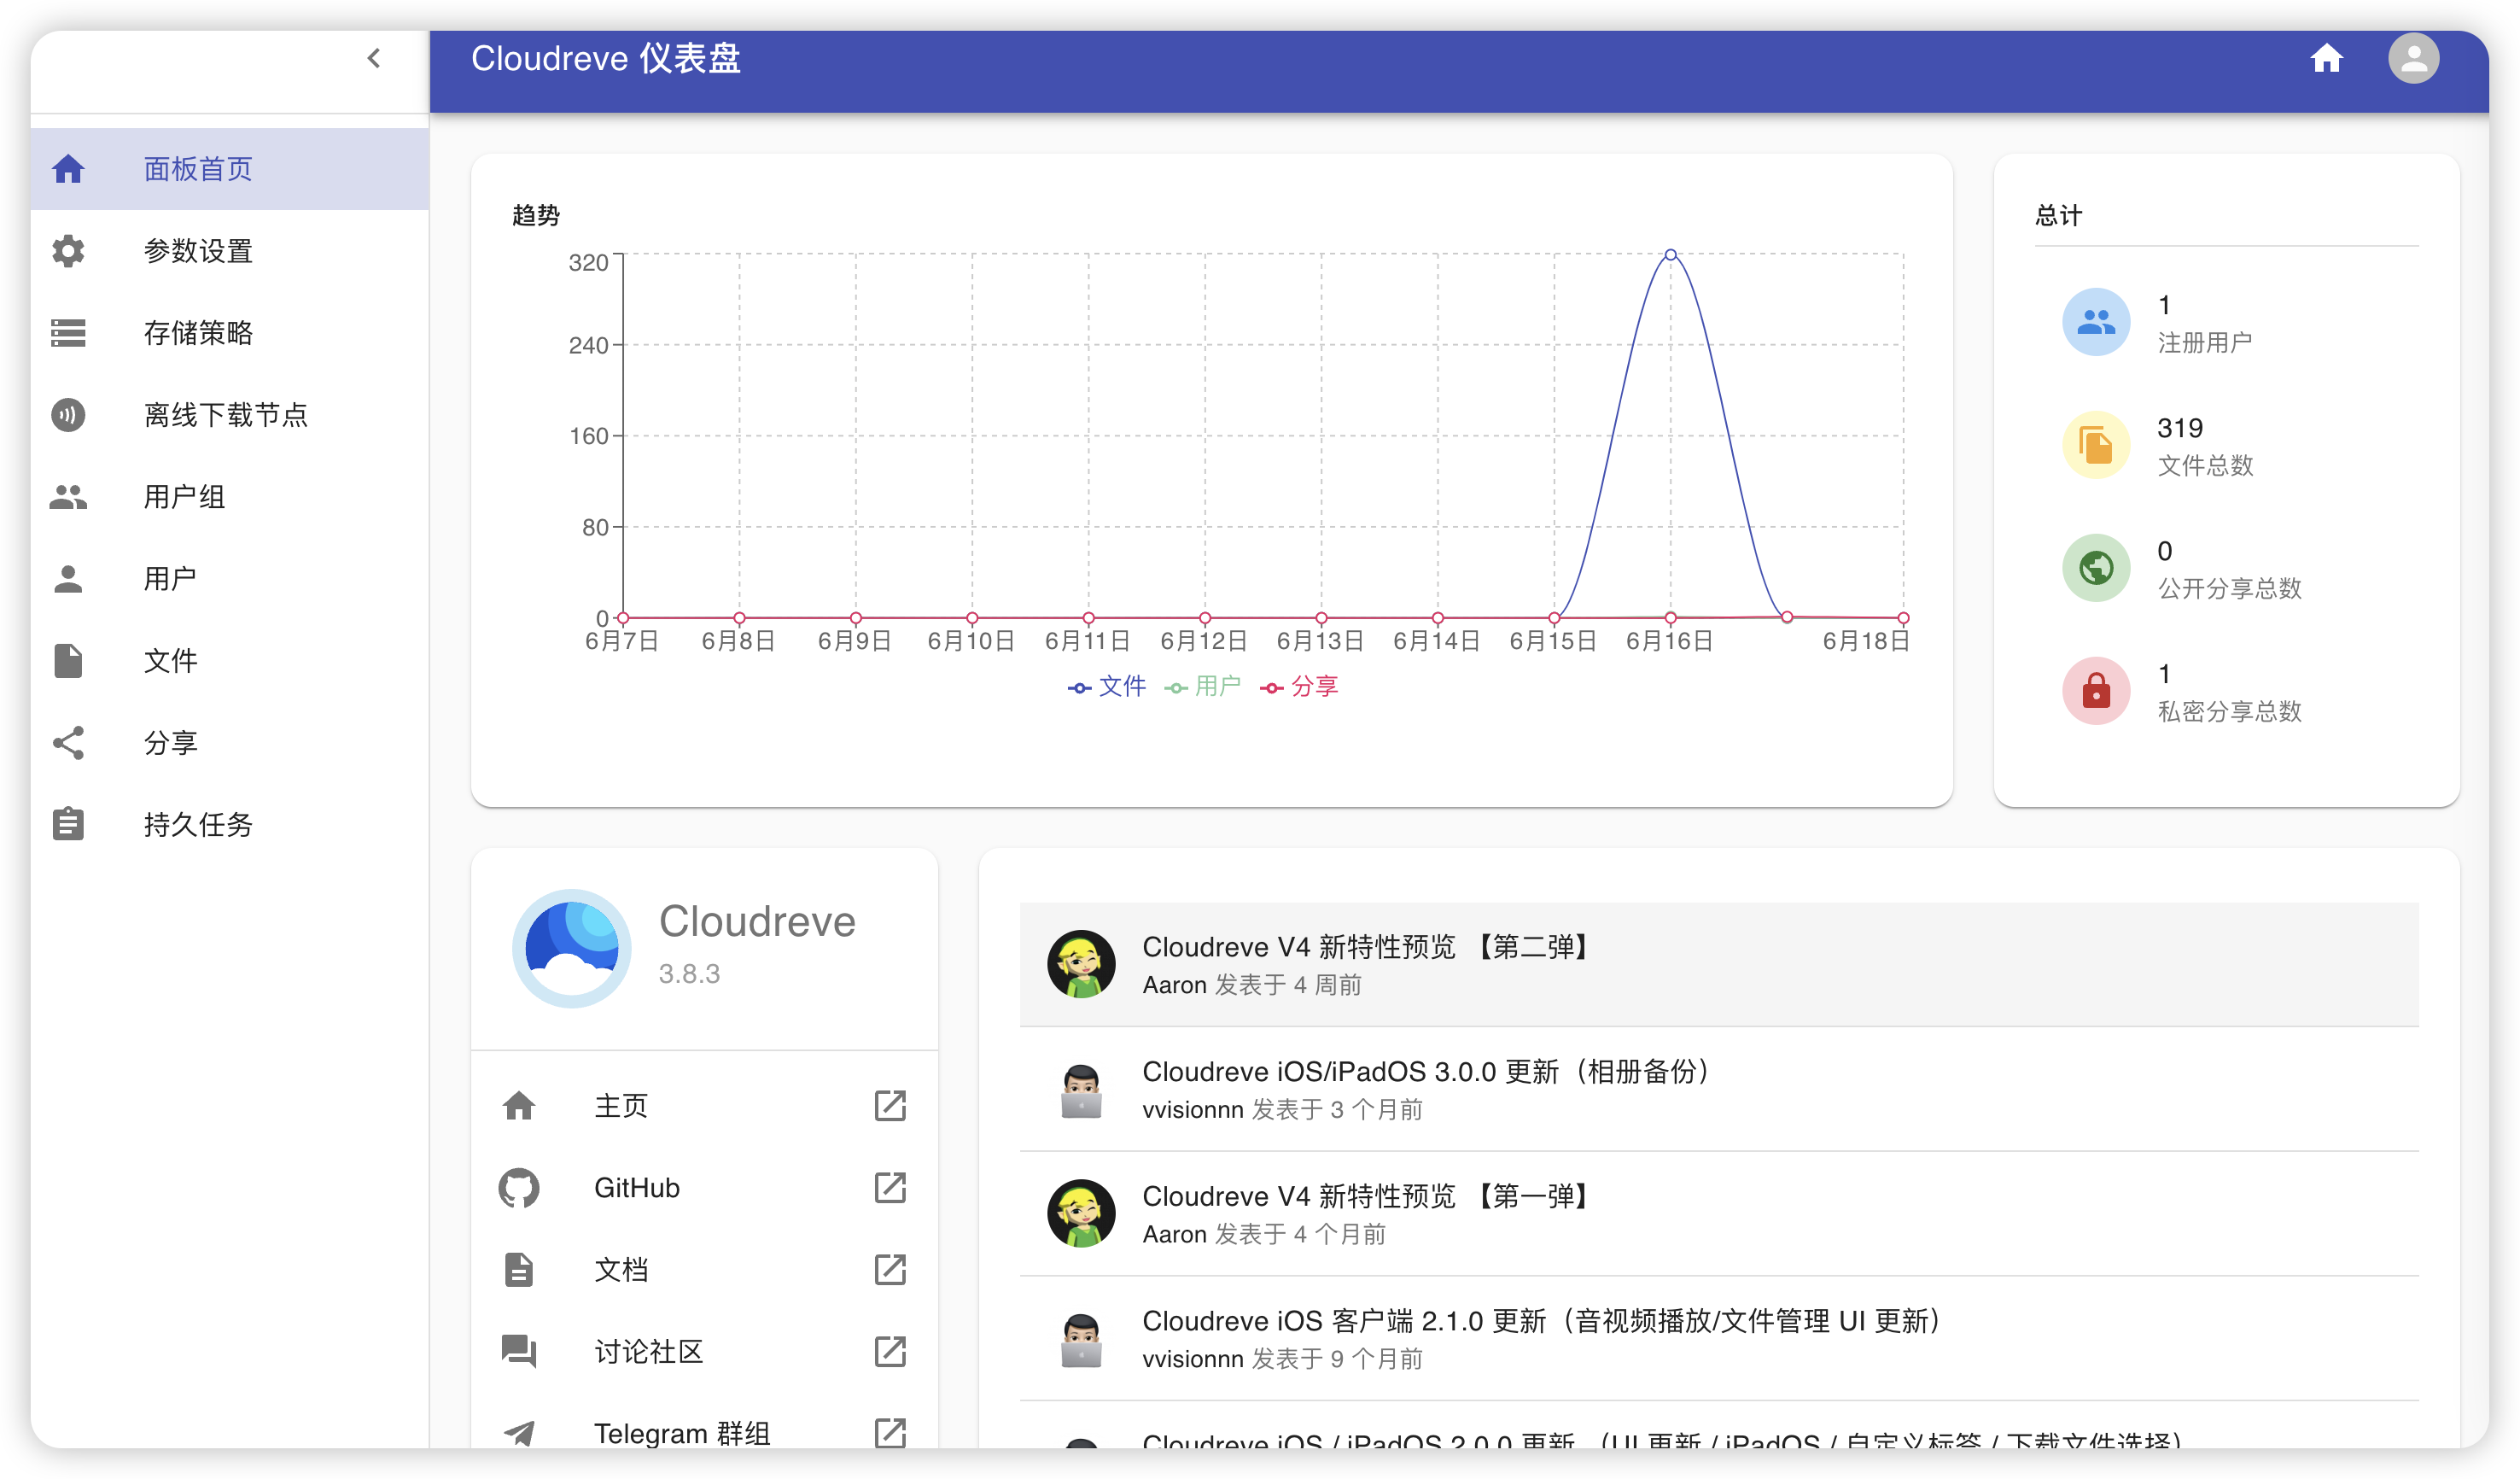
Task: Open 用户 management in the sidebar
Action: [x=230, y=578]
